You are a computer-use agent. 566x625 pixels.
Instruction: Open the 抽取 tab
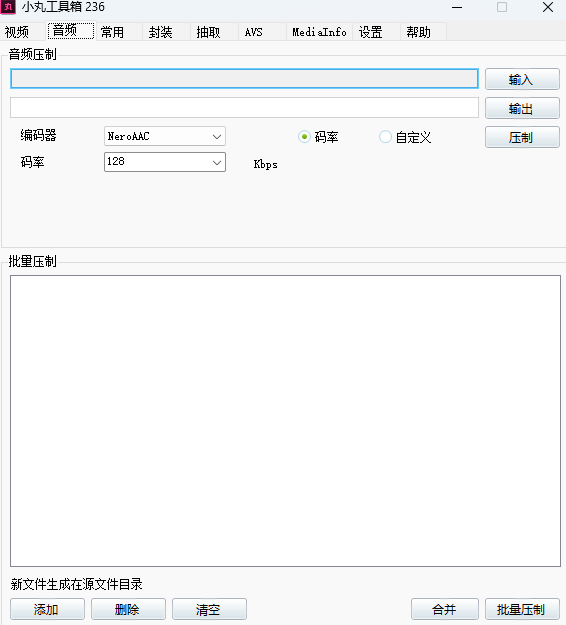coord(208,32)
